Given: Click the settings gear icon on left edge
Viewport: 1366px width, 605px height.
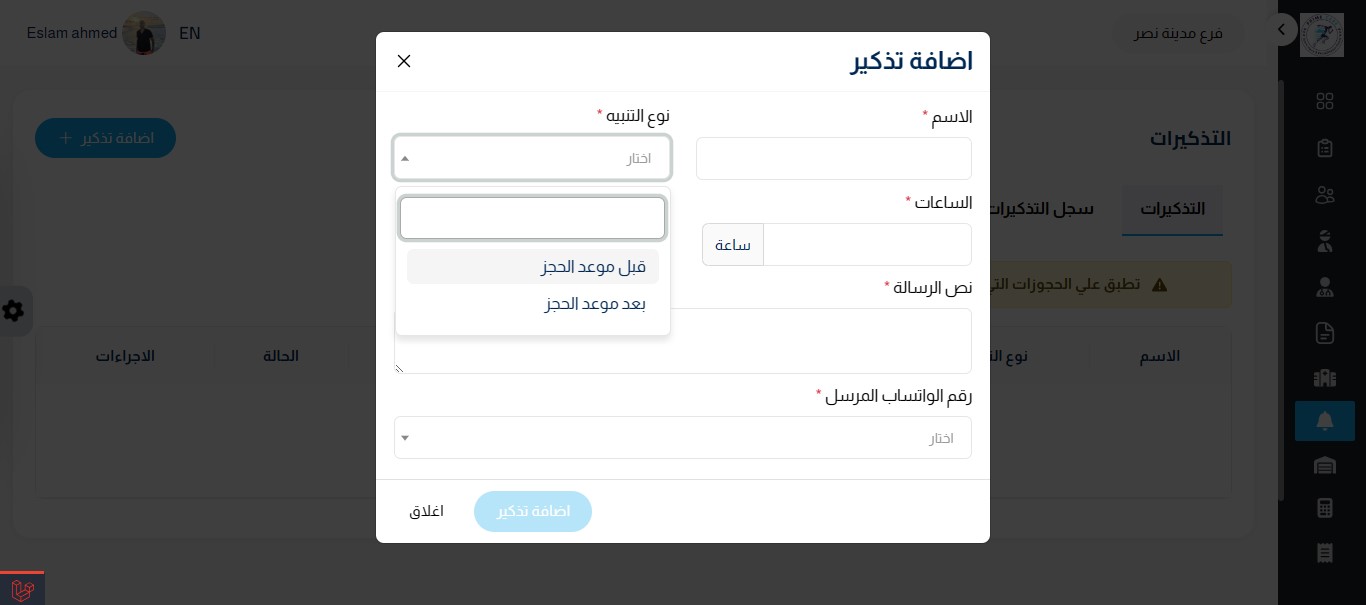Looking at the screenshot, I should point(13,311).
